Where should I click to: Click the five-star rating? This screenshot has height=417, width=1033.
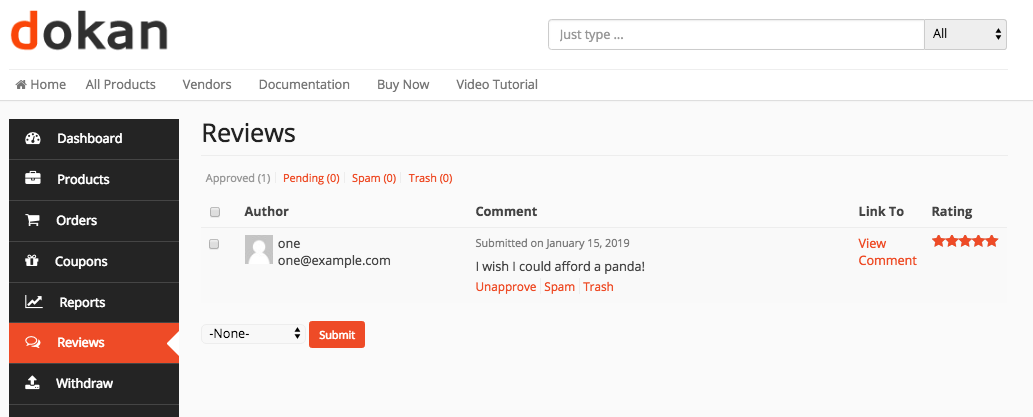965,241
